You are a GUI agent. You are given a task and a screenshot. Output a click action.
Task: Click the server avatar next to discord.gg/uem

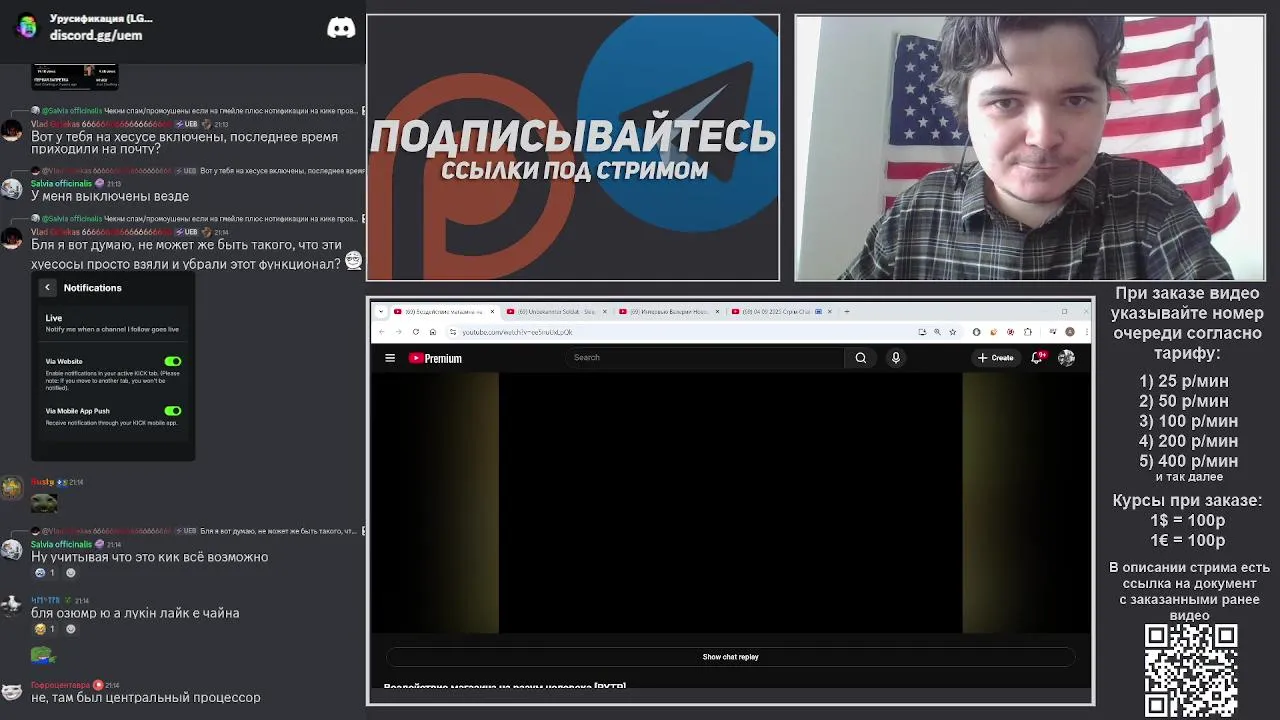click(27, 27)
